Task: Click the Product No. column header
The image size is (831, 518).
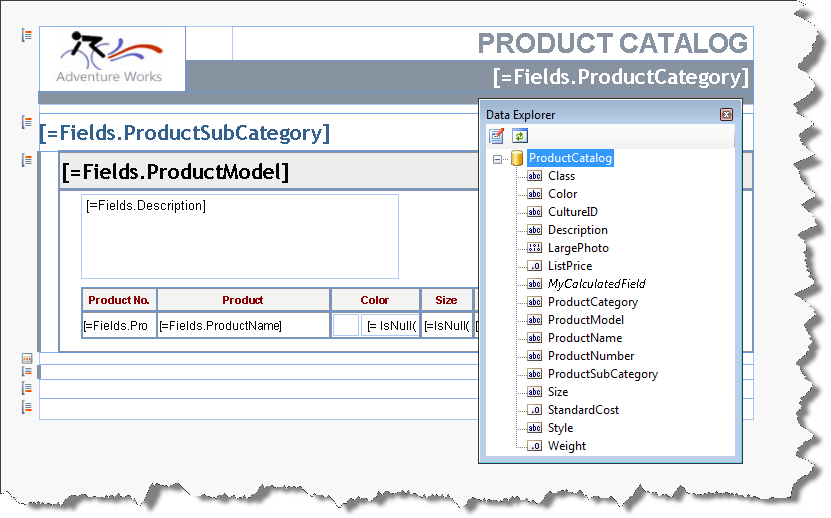Action: point(119,300)
